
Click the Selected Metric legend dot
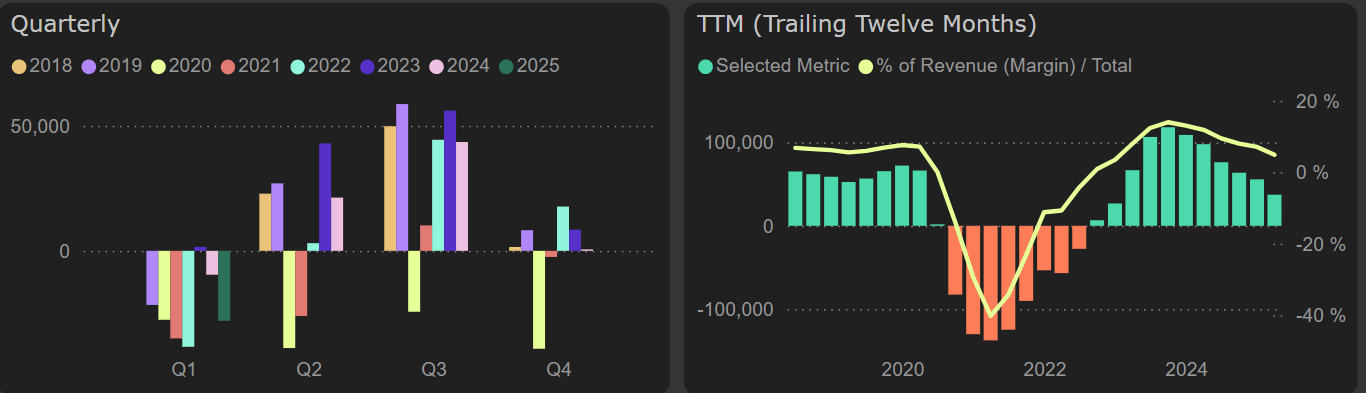coord(705,67)
